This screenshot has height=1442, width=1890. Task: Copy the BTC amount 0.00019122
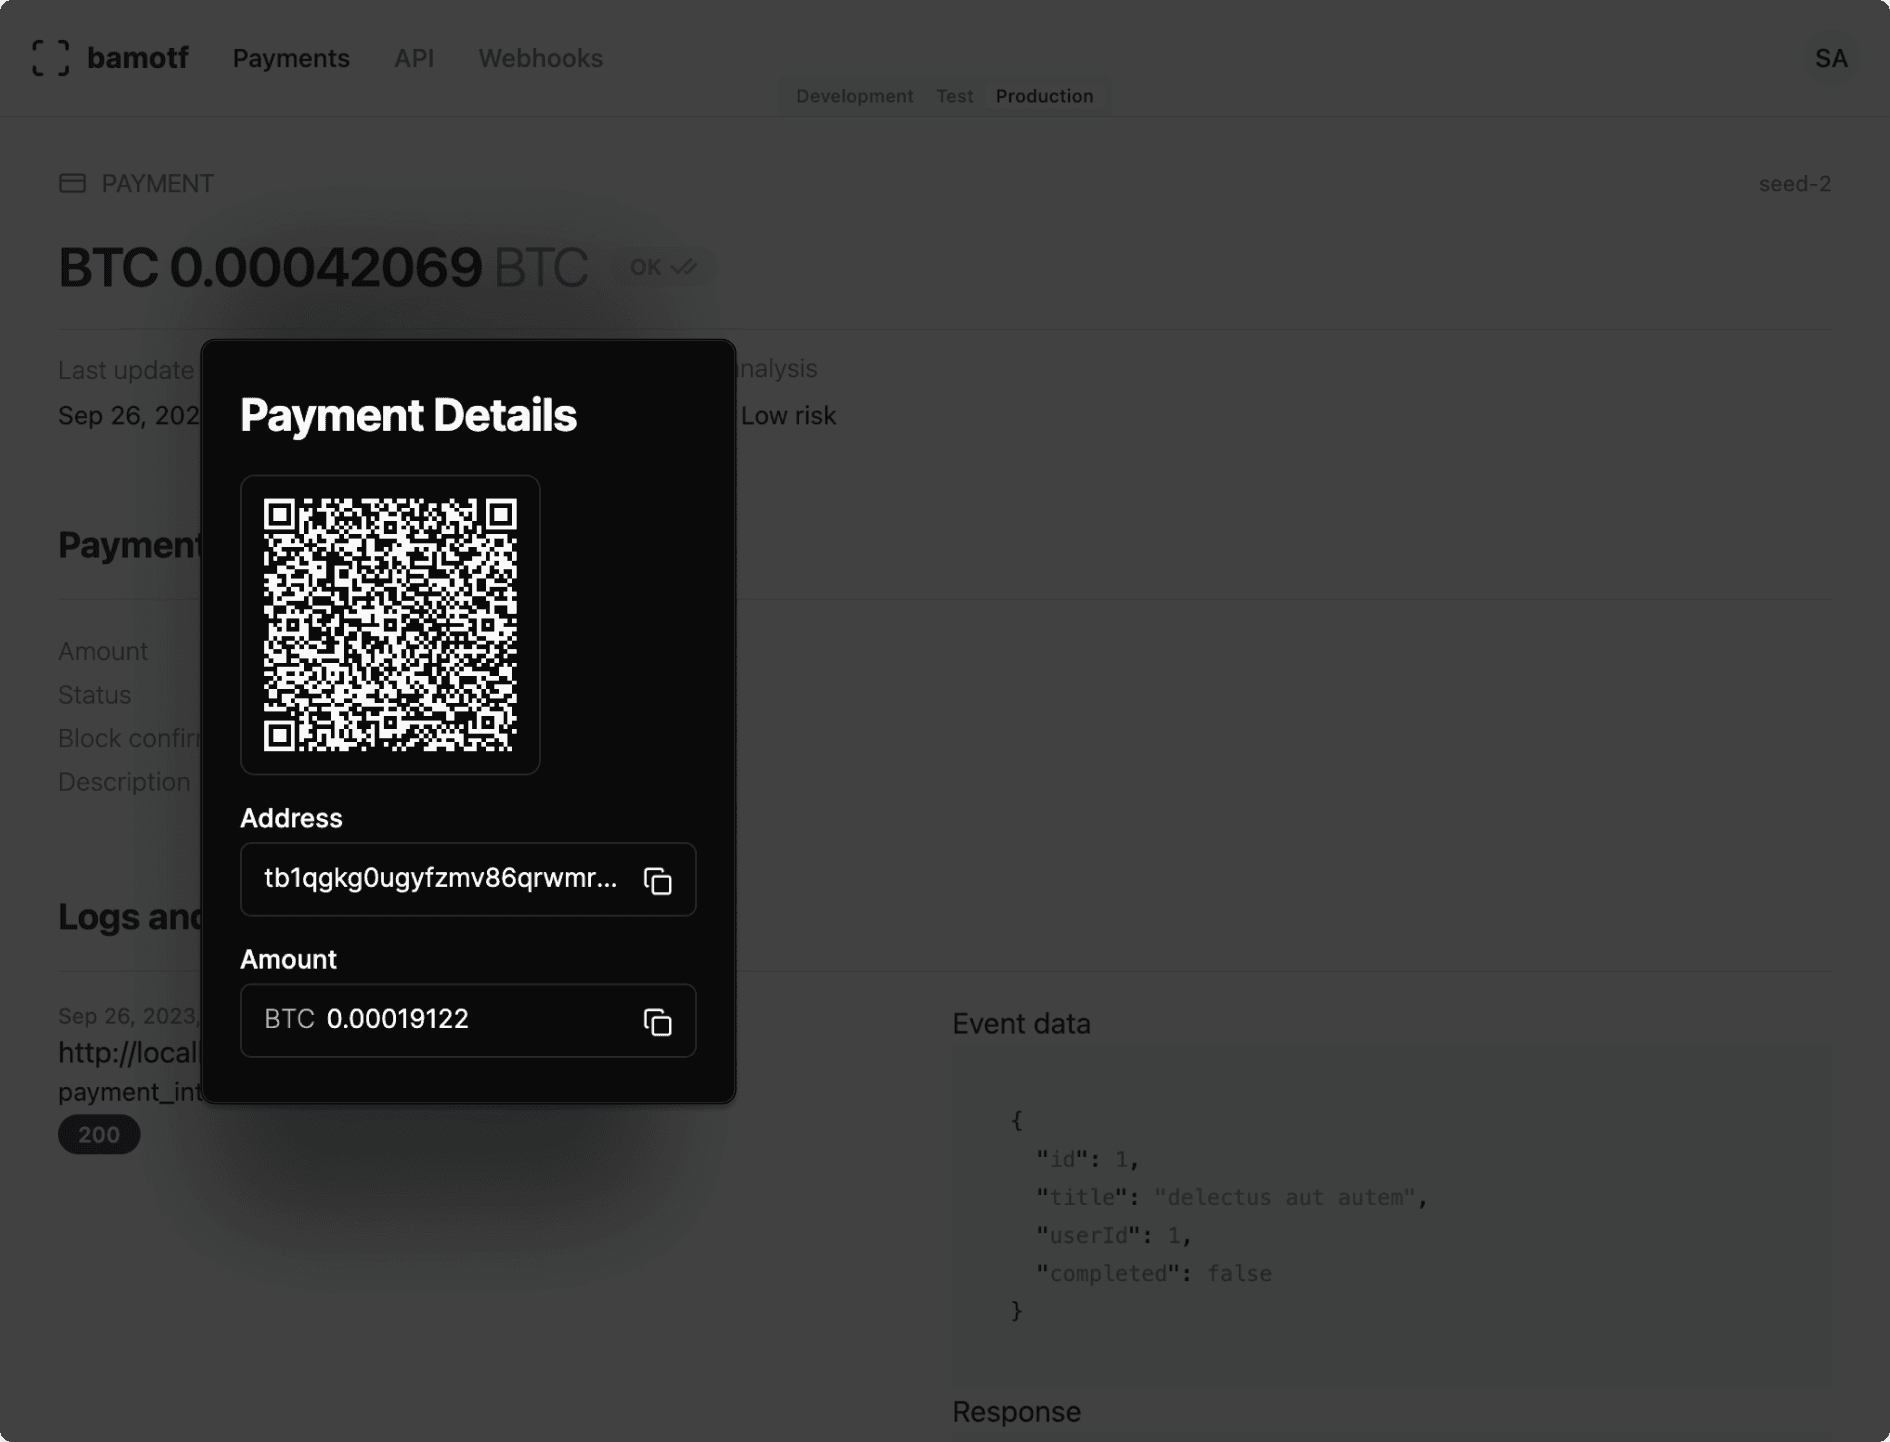[x=657, y=1021]
